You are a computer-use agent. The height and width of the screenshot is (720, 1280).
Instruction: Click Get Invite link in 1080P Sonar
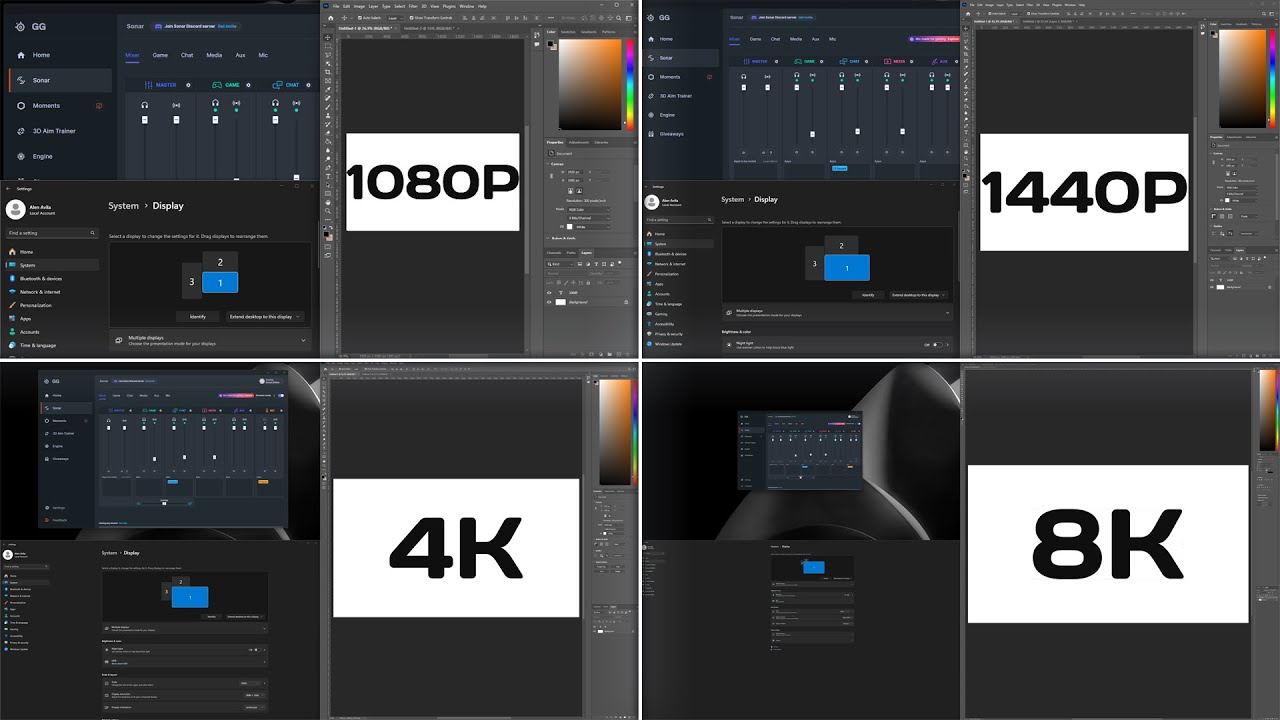click(227, 26)
